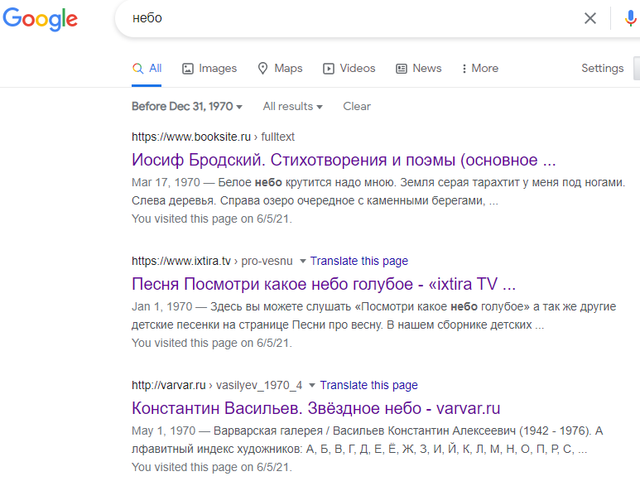
Task: Click the Mar 17, 1970 snippet text
Action: (378, 192)
